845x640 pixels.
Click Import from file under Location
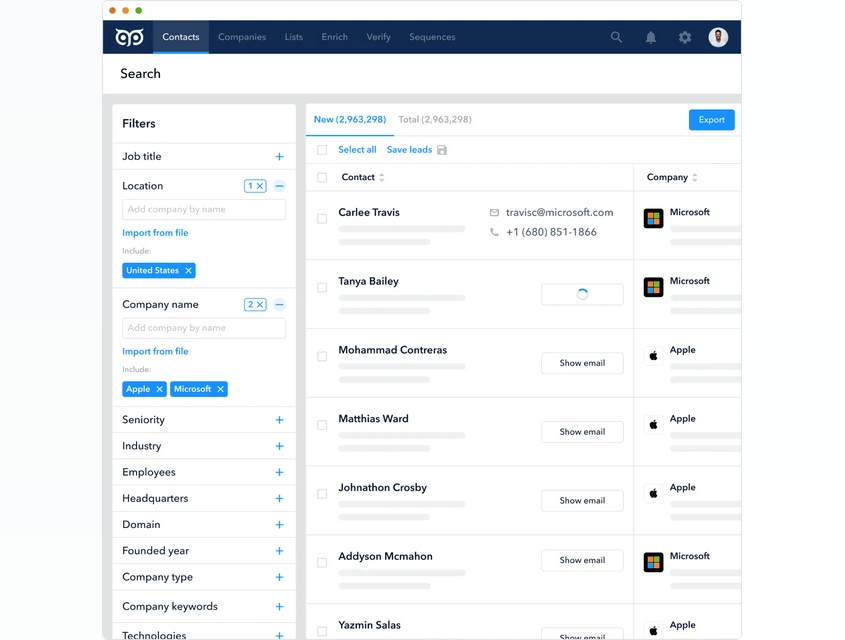pos(155,233)
